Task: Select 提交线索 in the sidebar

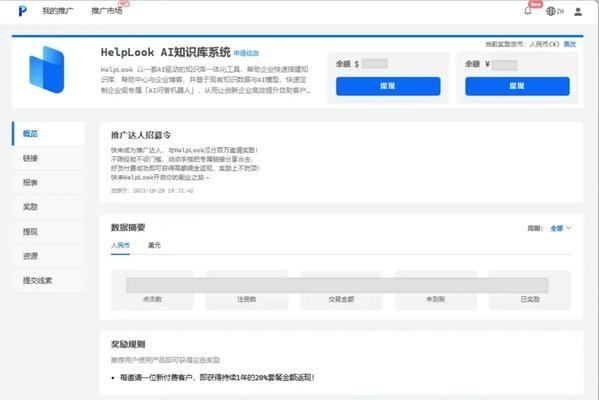Action: click(x=48, y=280)
